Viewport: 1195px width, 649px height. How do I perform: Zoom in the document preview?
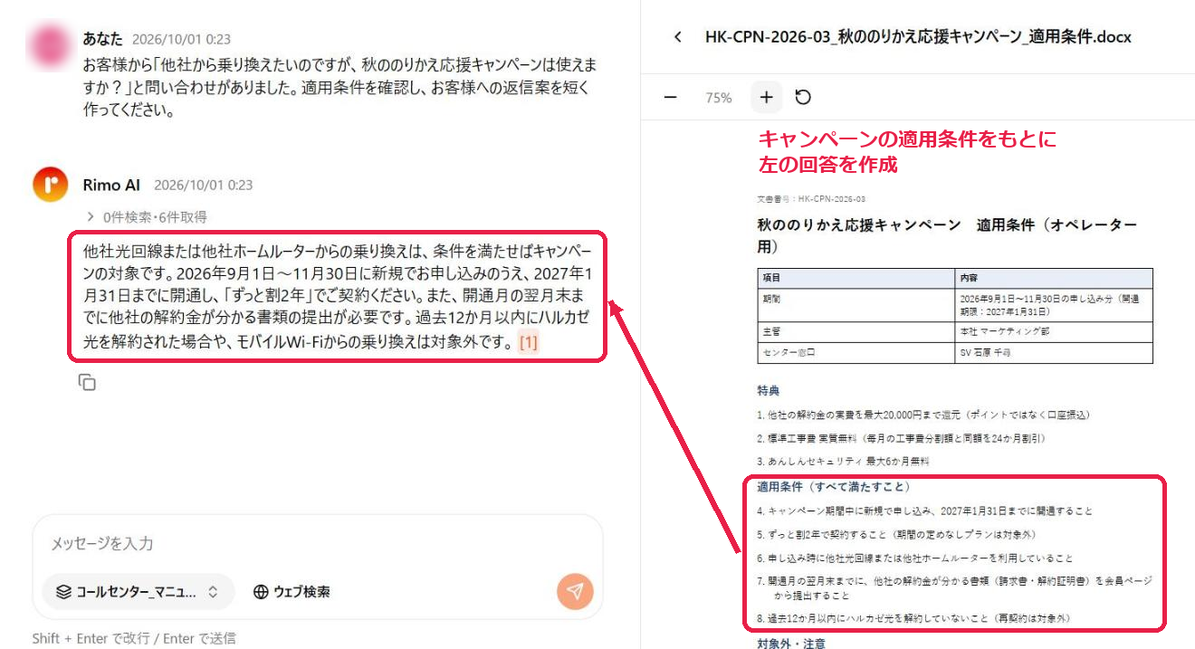766,98
